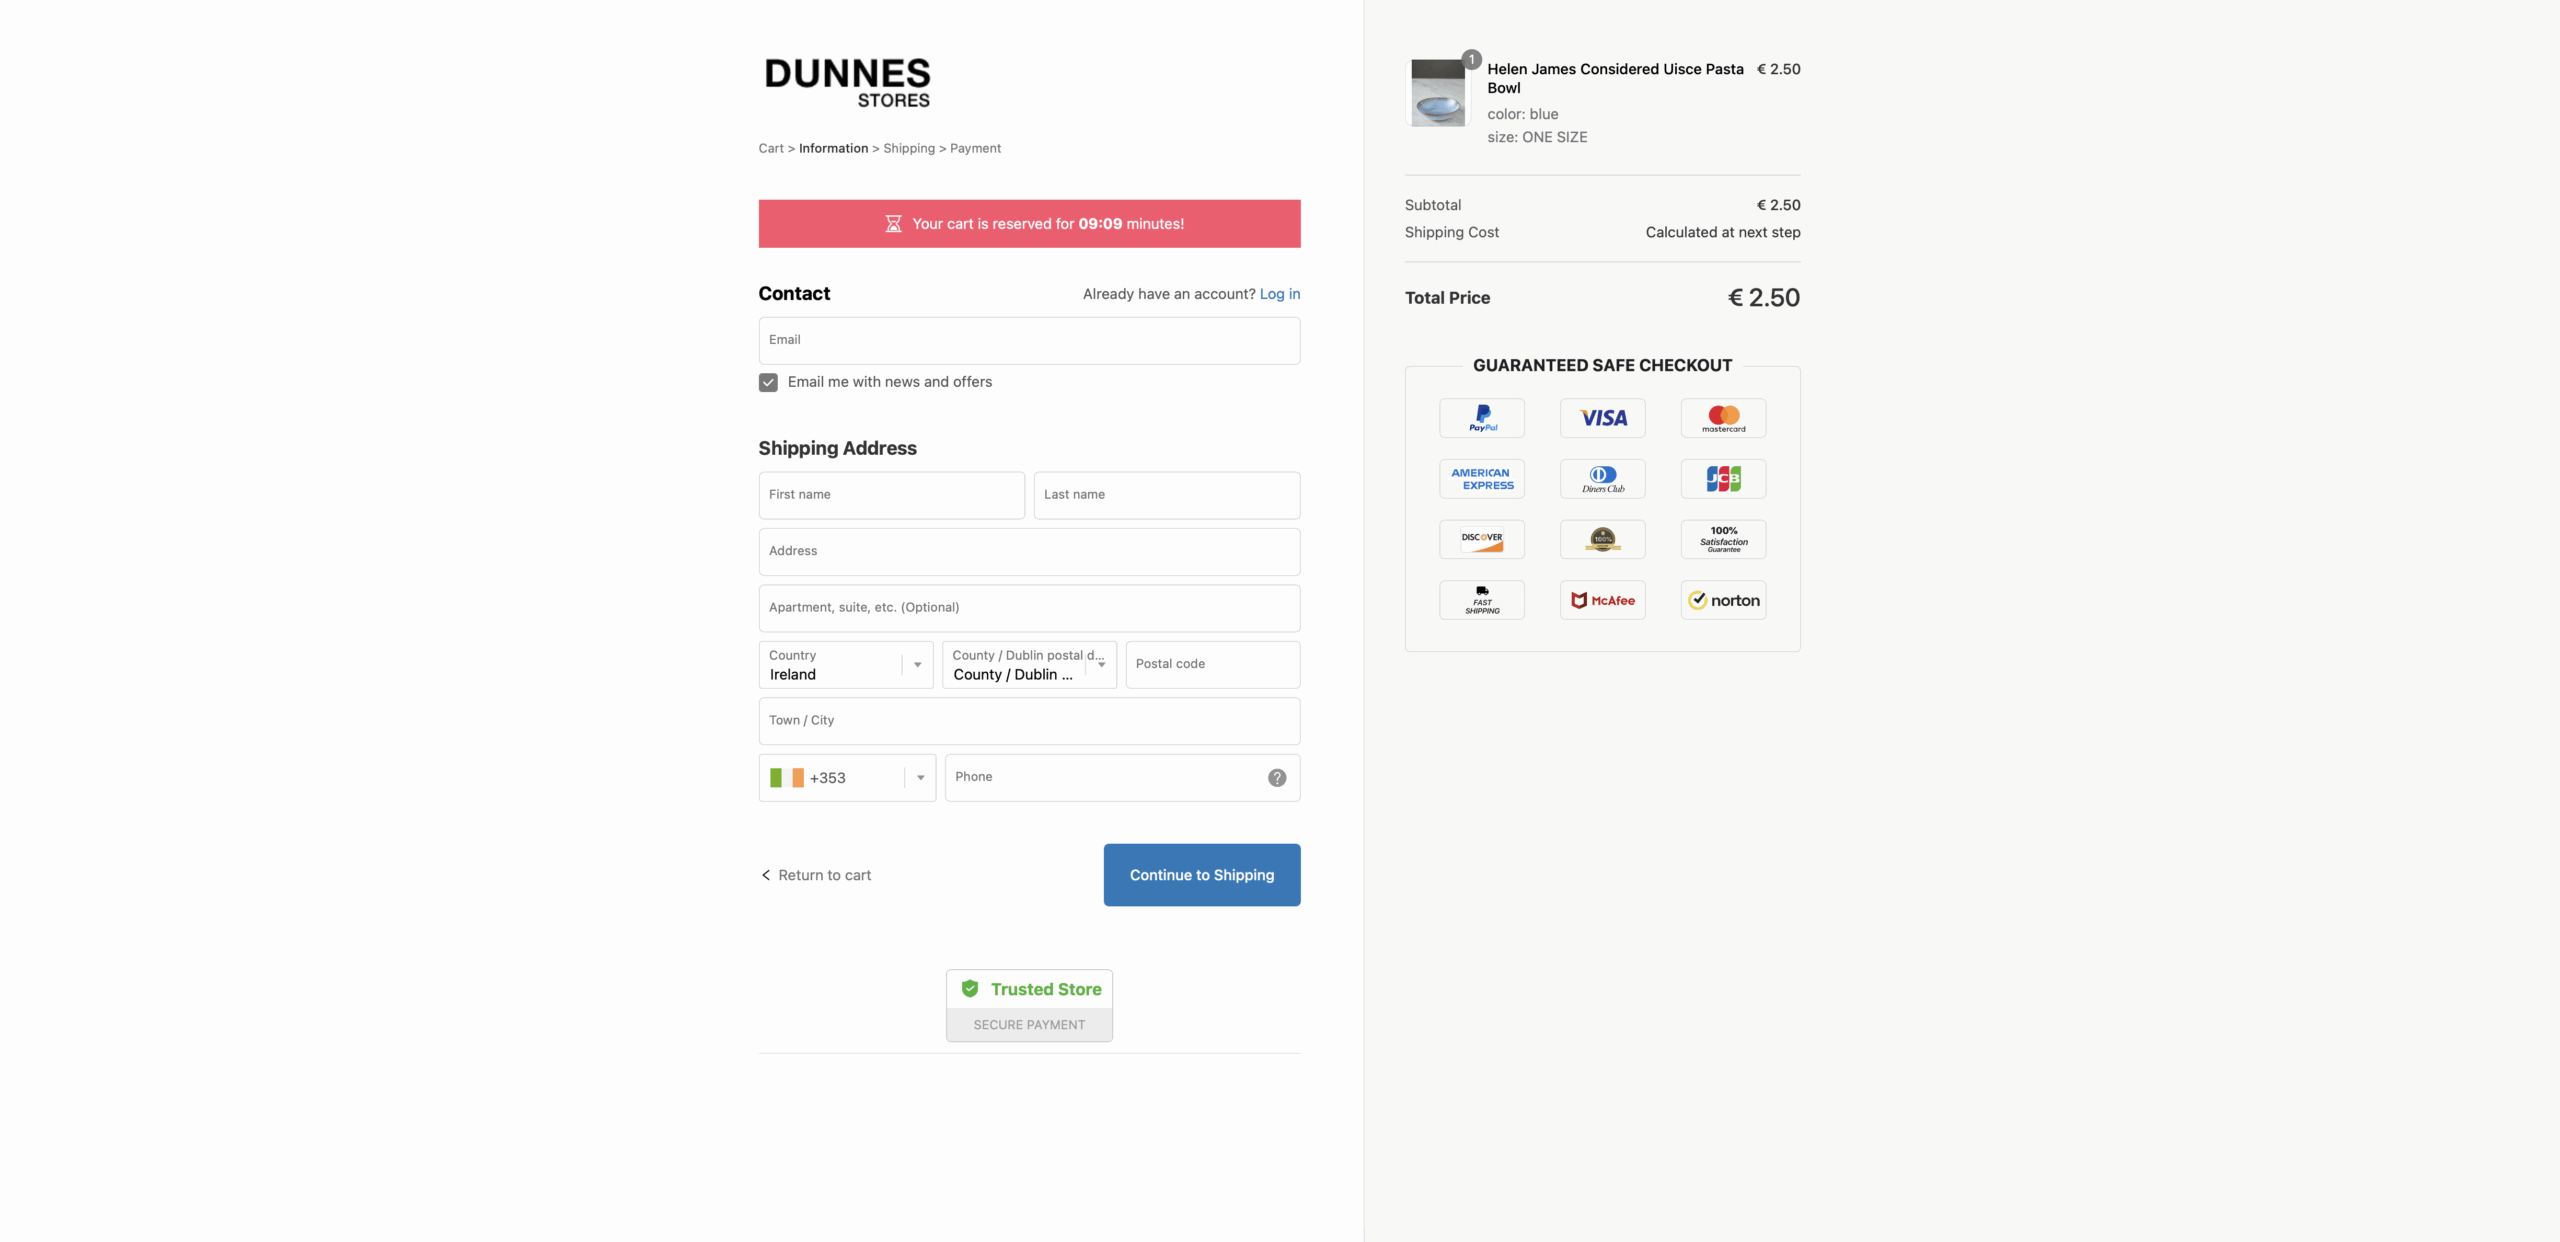
Task: Click the Dunnes Stores logo
Action: click(847, 82)
